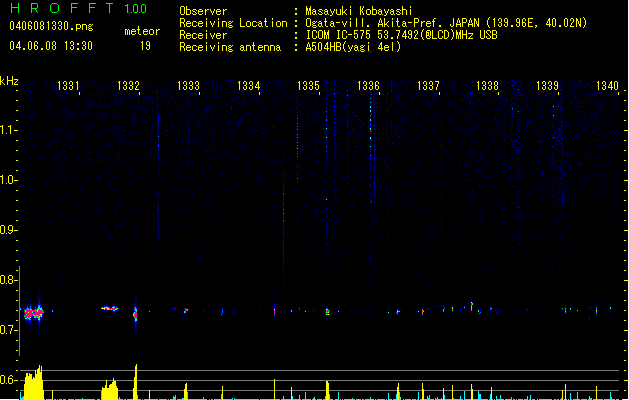Click the 0.6 kHz frequency axis label
Image resolution: width=629 pixels, height=400 pixels.
(8, 380)
